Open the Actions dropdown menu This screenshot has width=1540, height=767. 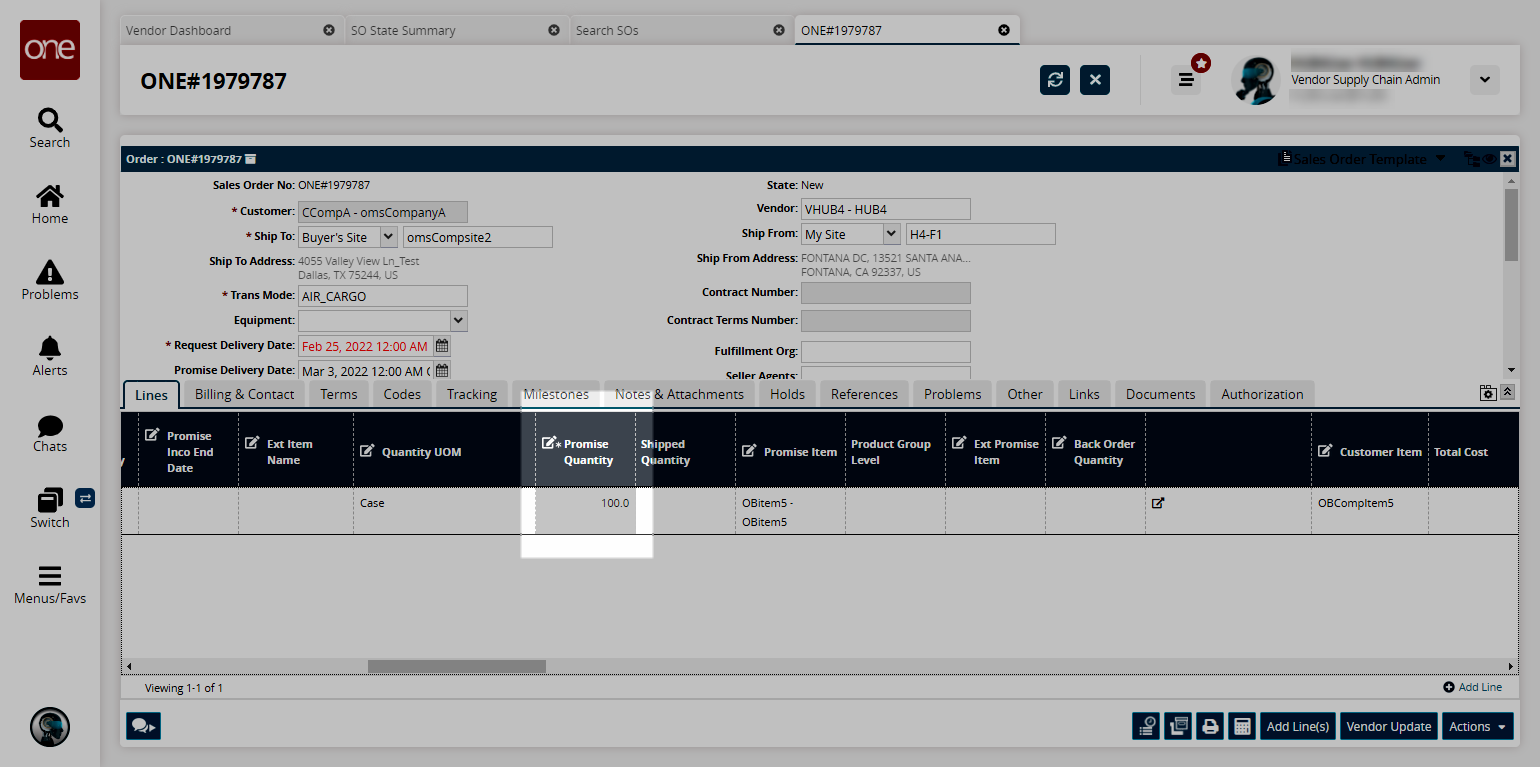tap(1478, 726)
